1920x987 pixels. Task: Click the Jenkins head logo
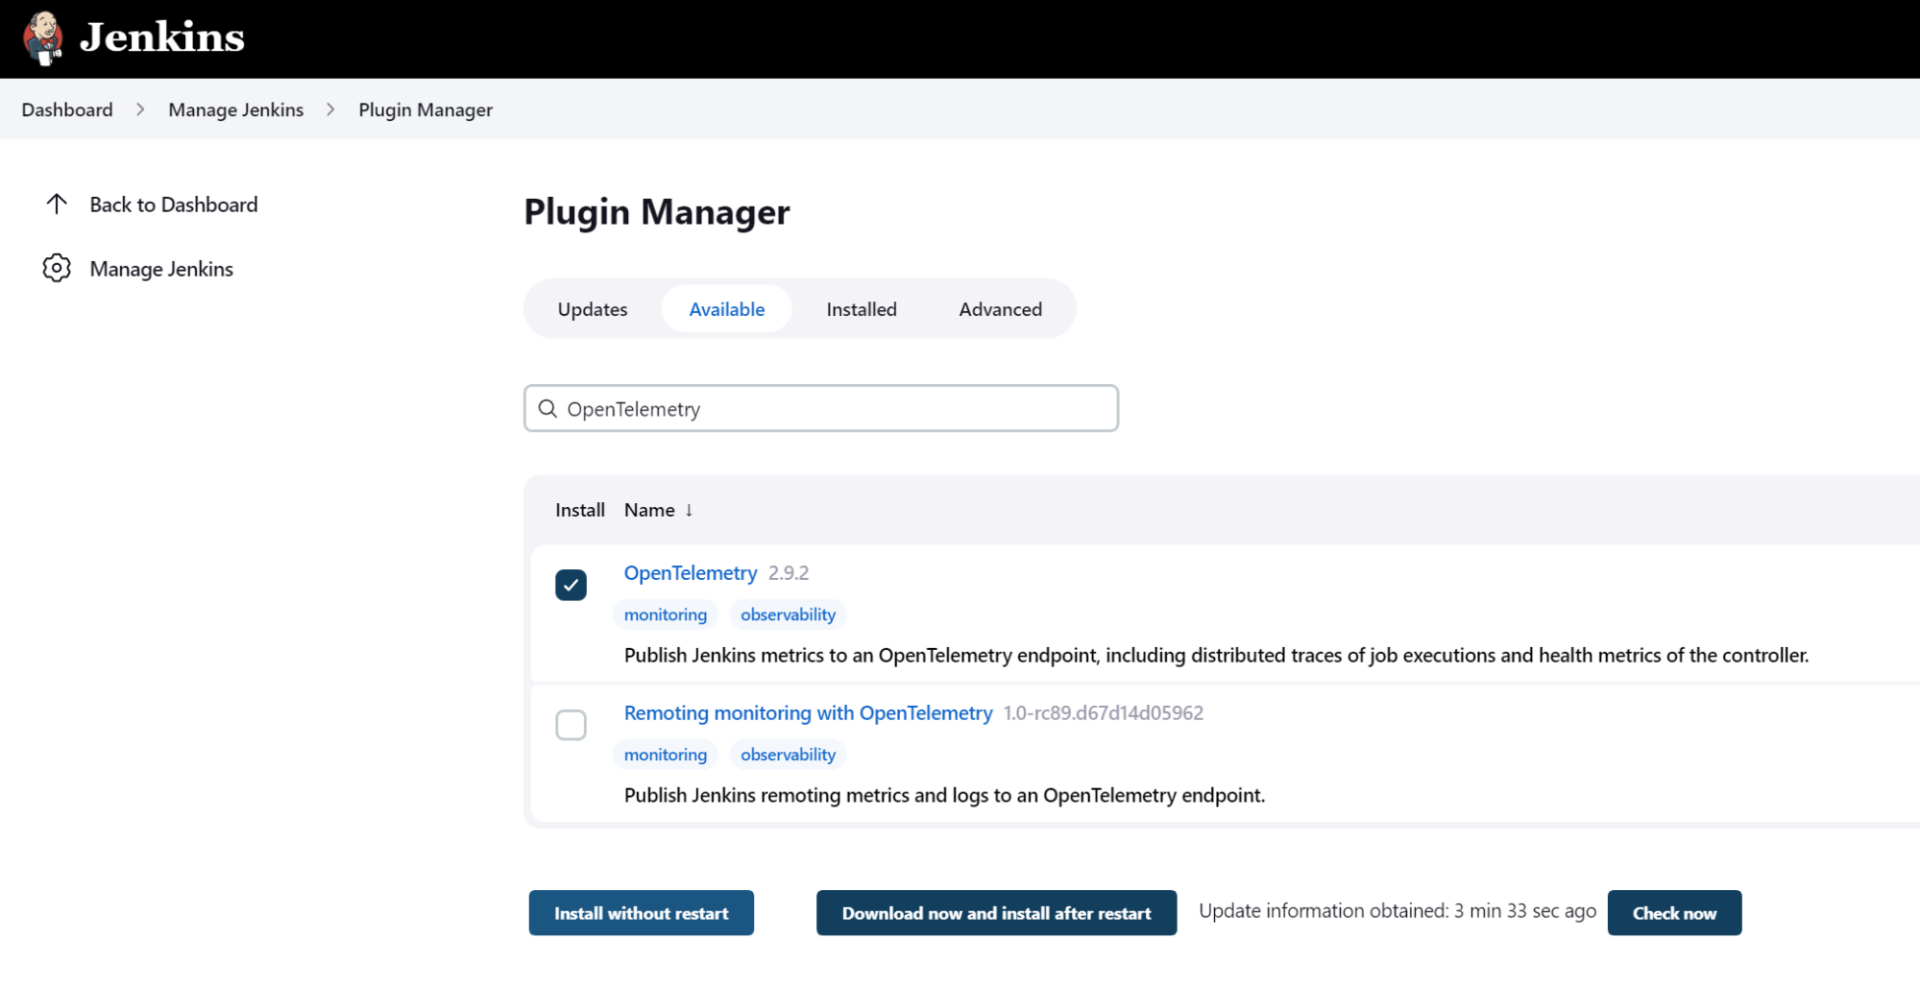tap(44, 38)
